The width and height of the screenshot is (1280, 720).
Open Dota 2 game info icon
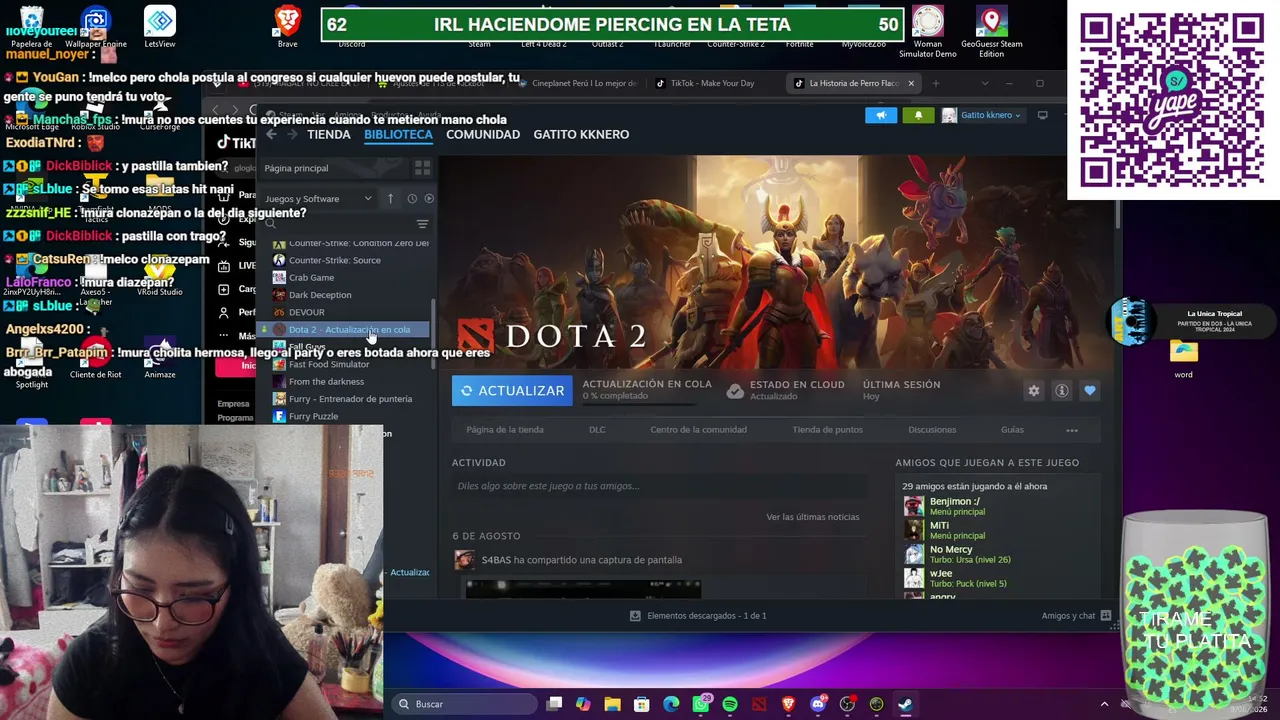point(1062,391)
